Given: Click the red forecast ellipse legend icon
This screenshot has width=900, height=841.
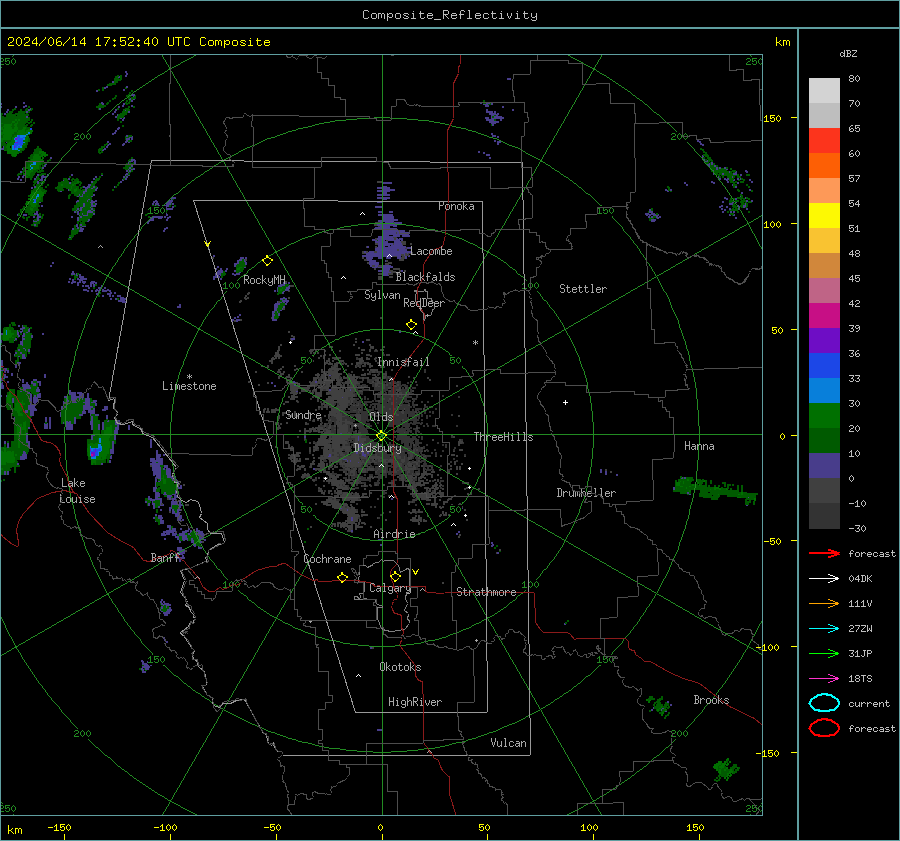Looking at the screenshot, I should pyautogui.click(x=824, y=728).
